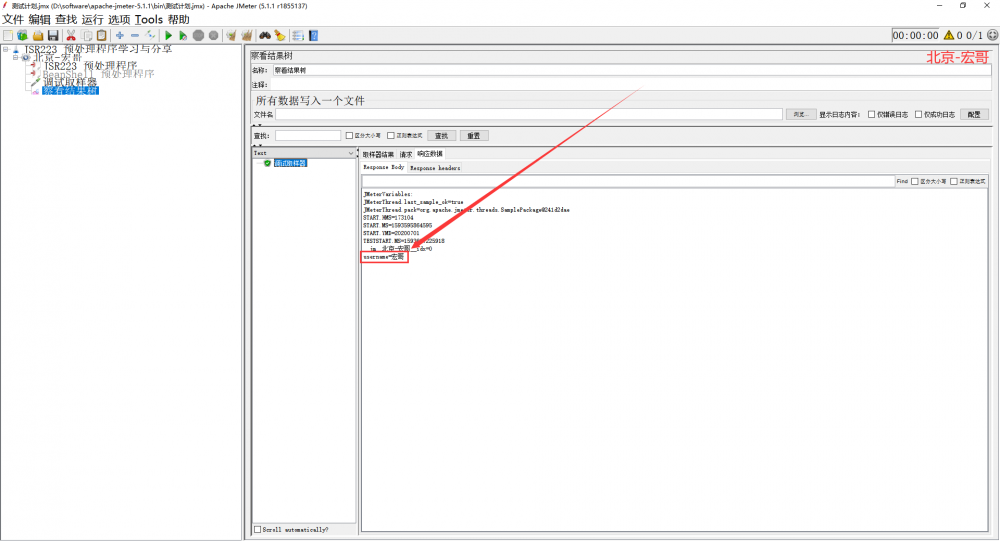Collapse the 北京-宏哥 thread group node
1000x541 pixels.
tap(15, 57)
